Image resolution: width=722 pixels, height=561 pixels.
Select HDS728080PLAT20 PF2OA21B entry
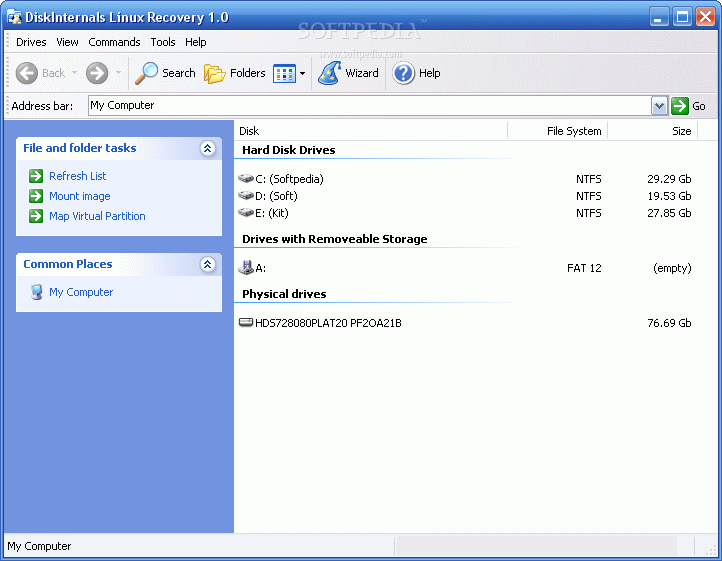pos(328,323)
